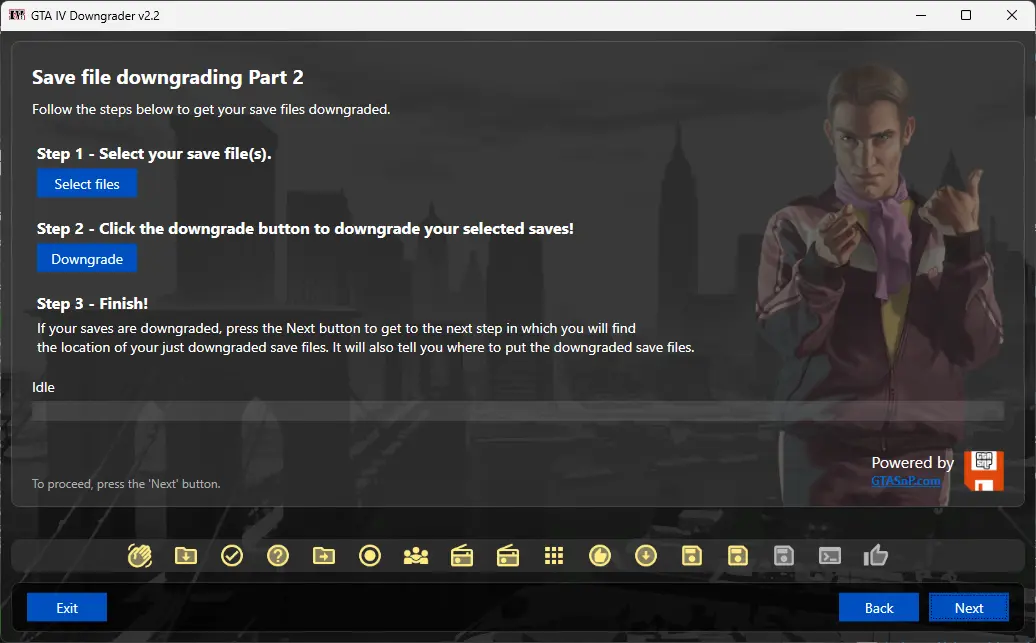Close the GTA IV Downgrader window
Image resolution: width=1036 pixels, height=643 pixels.
(1012, 15)
